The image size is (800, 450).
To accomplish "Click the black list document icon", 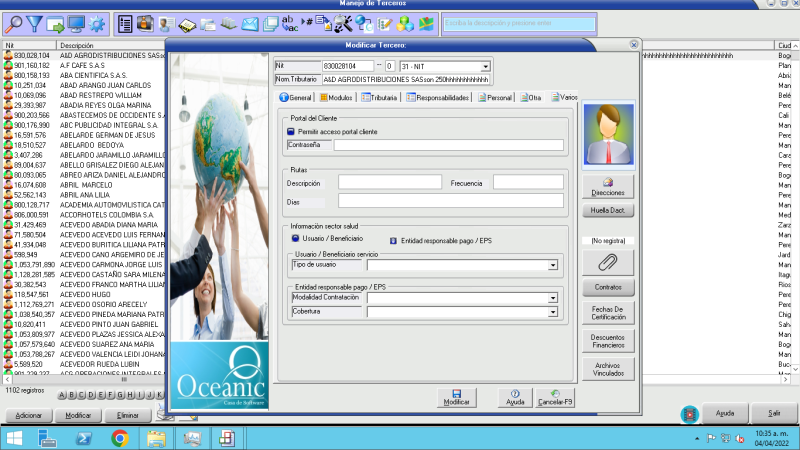I will tap(125, 24).
